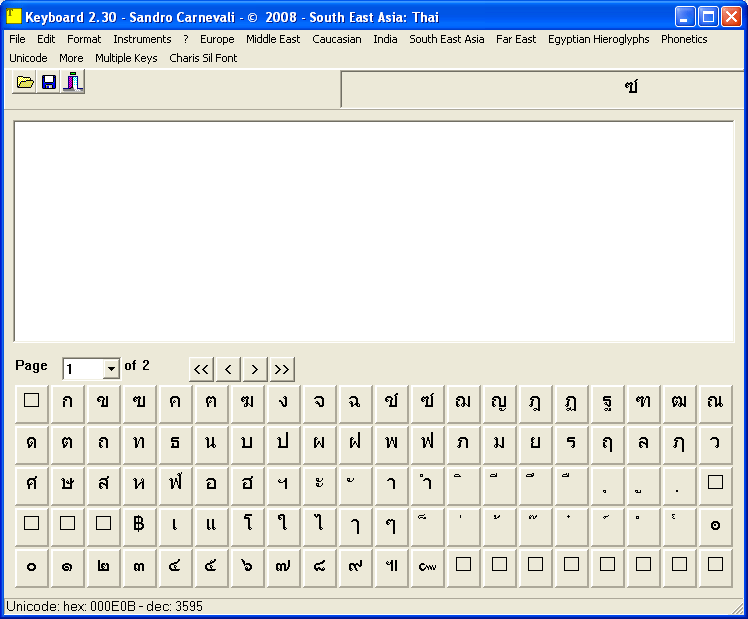This screenshot has width=748, height=619.
Task: Insert Thai vowel แ key
Action: 211,527
